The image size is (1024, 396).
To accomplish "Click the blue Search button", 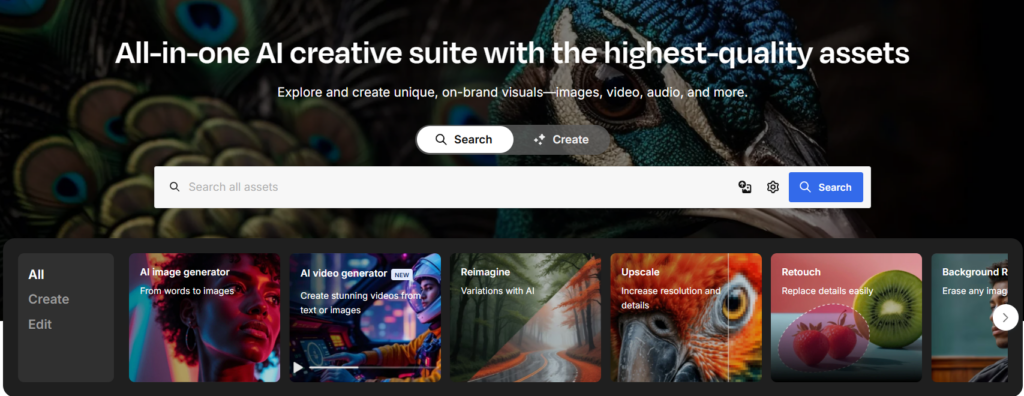I will click(825, 187).
